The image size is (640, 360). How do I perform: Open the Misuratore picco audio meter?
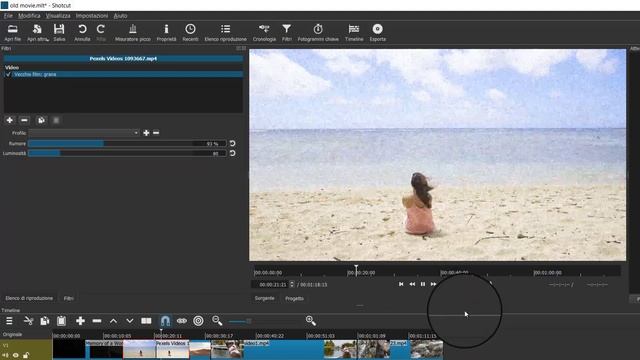(x=133, y=33)
